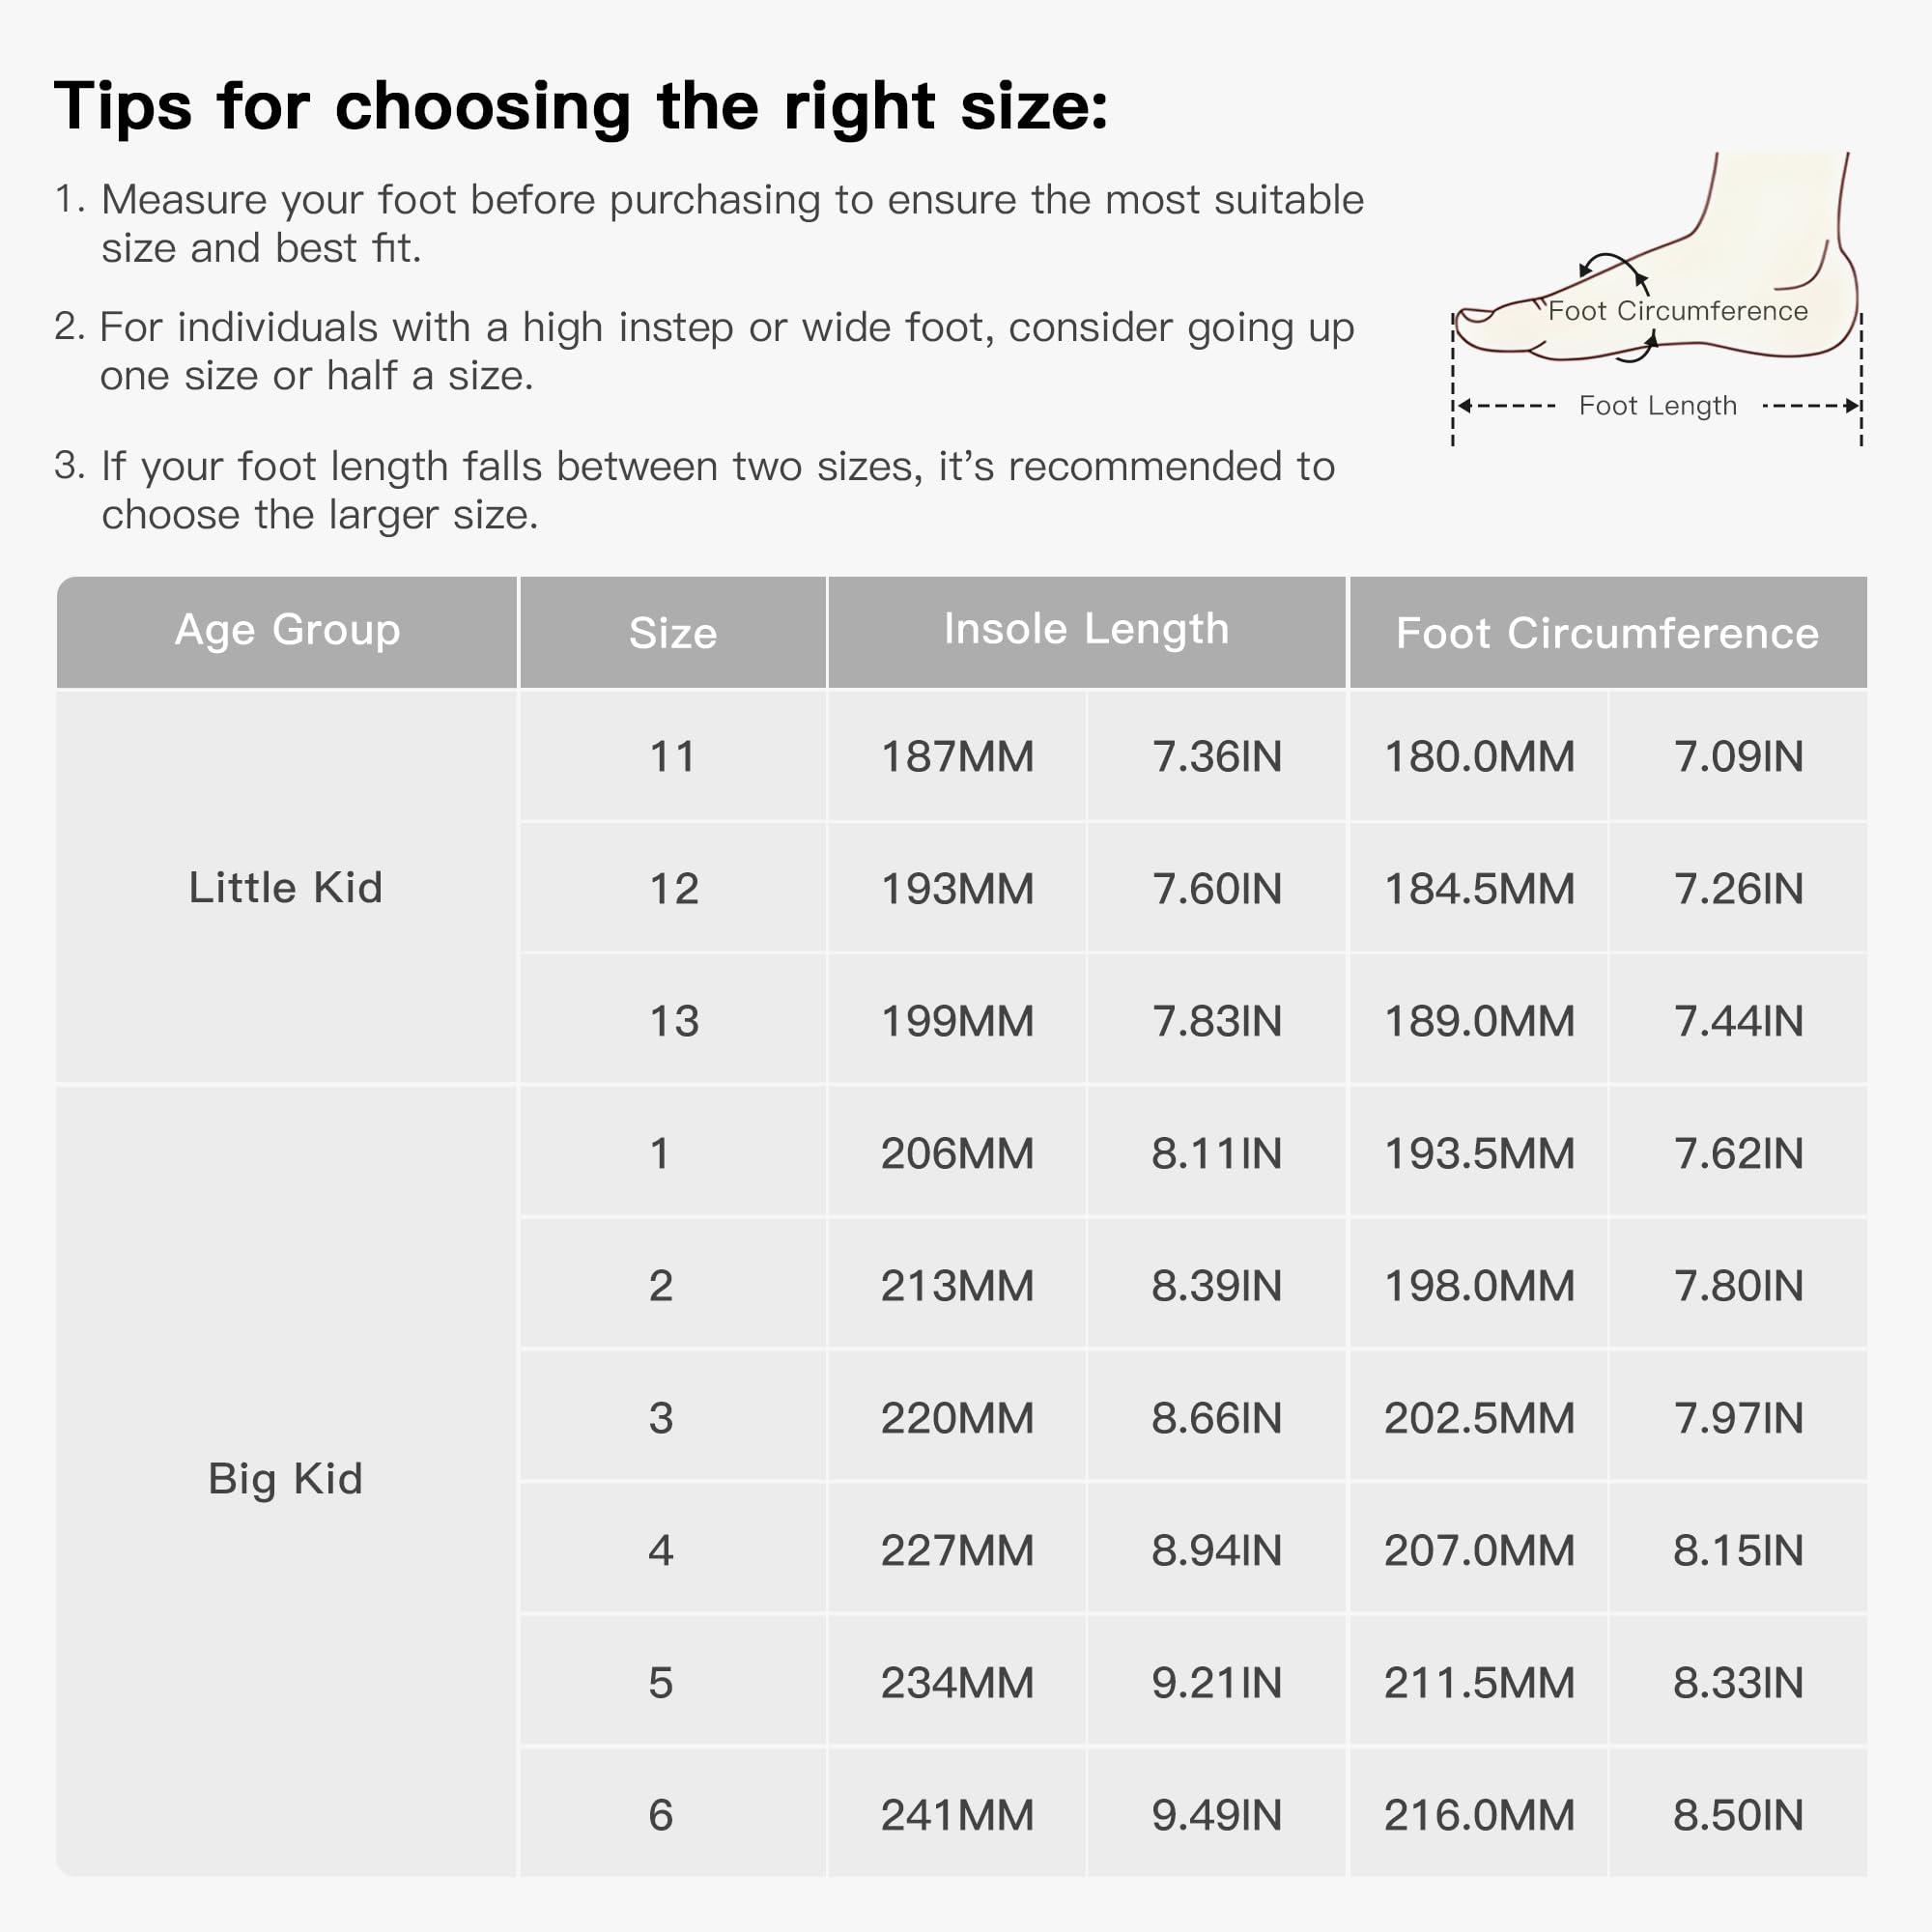Select the Age Group column header
This screenshot has height=1932, width=1932.
(x=287, y=630)
